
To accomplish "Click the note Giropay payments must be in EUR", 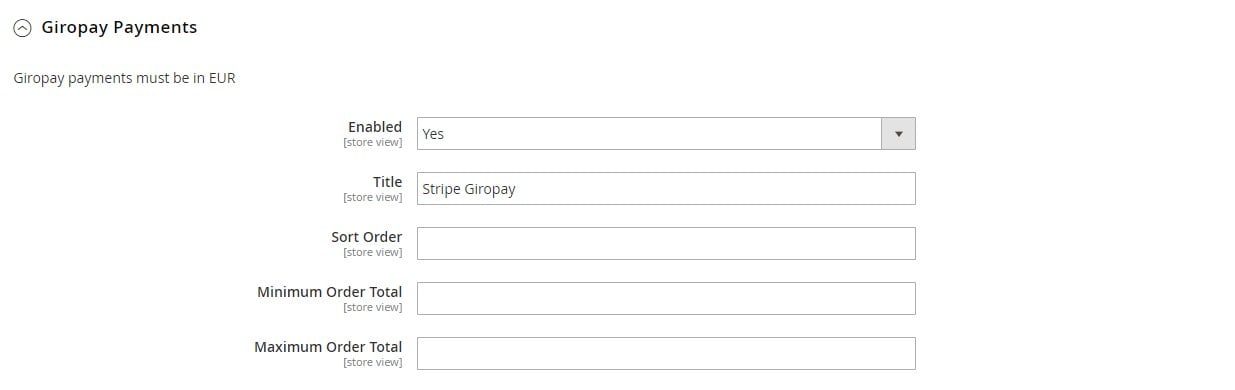I will (x=125, y=78).
